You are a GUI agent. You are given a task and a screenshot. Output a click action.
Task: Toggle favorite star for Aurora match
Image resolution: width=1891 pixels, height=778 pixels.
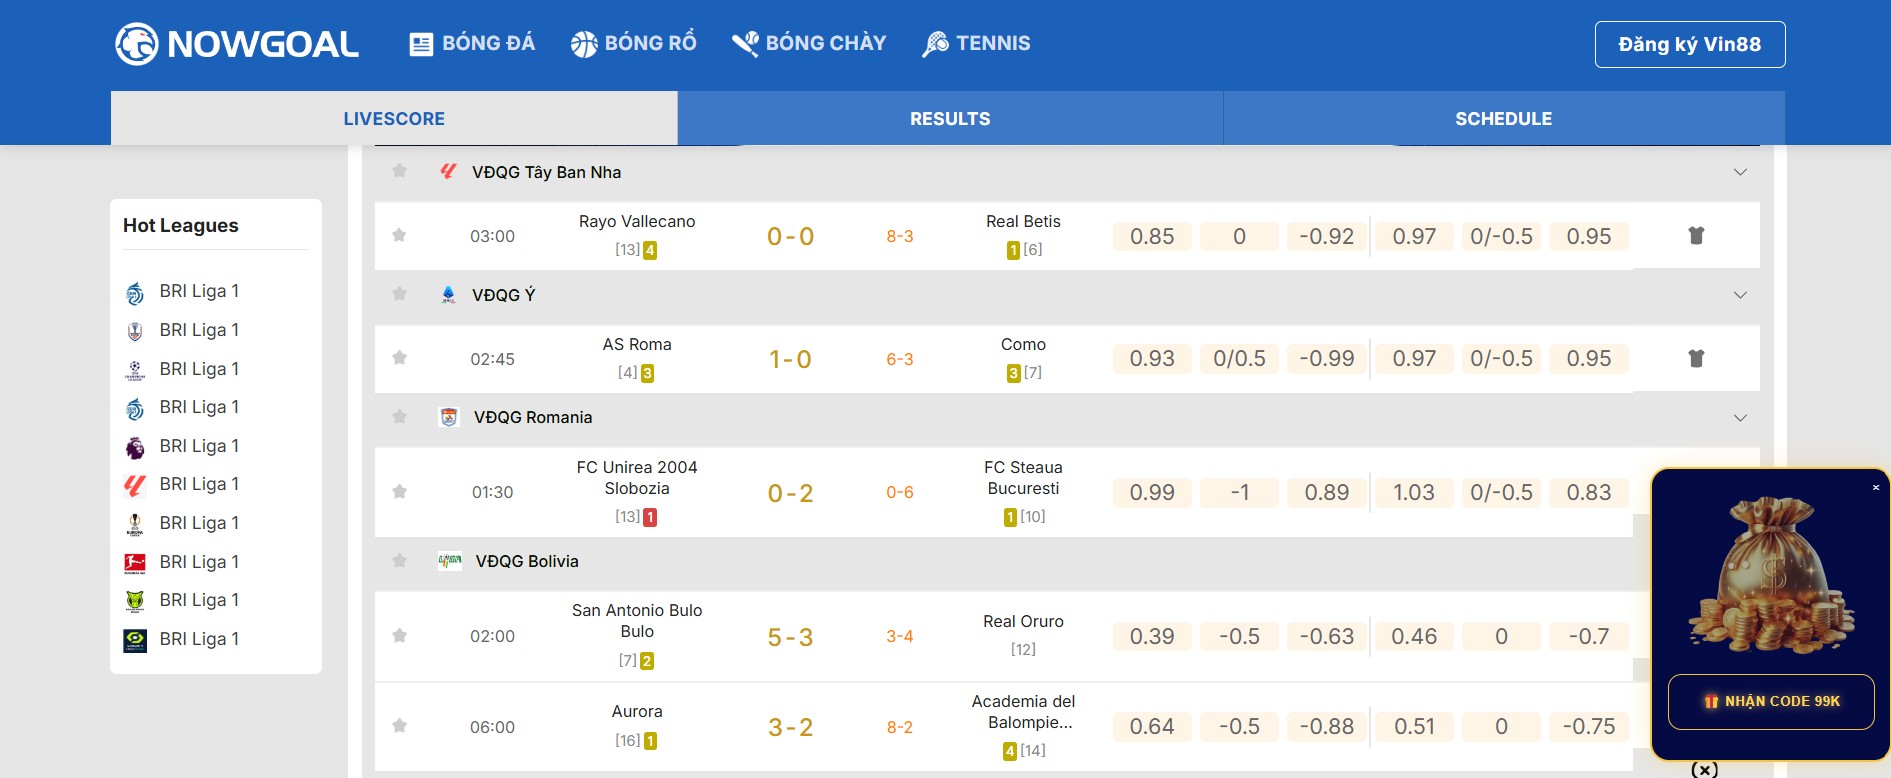click(x=399, y=726)
